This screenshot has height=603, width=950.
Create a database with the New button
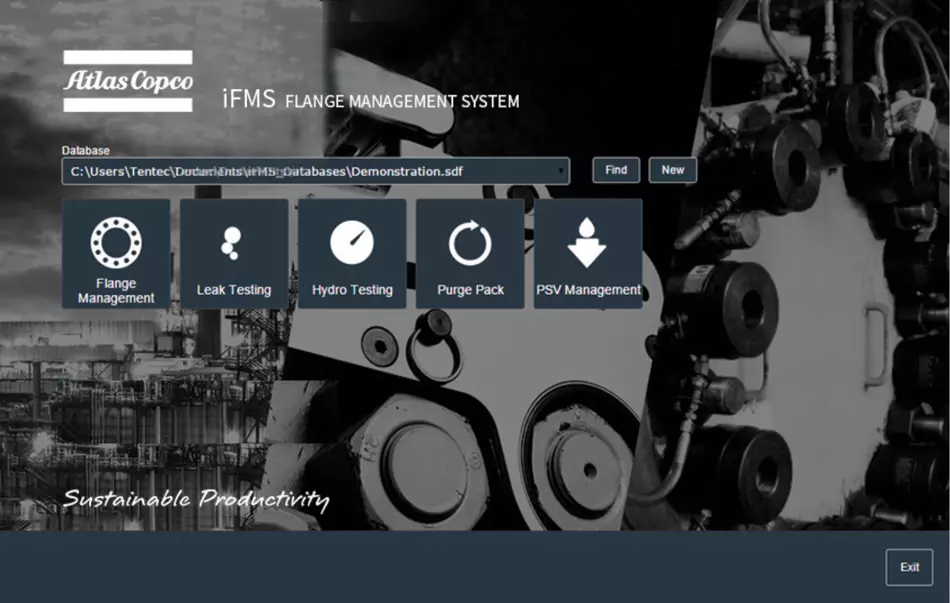(x=673, y=170)
